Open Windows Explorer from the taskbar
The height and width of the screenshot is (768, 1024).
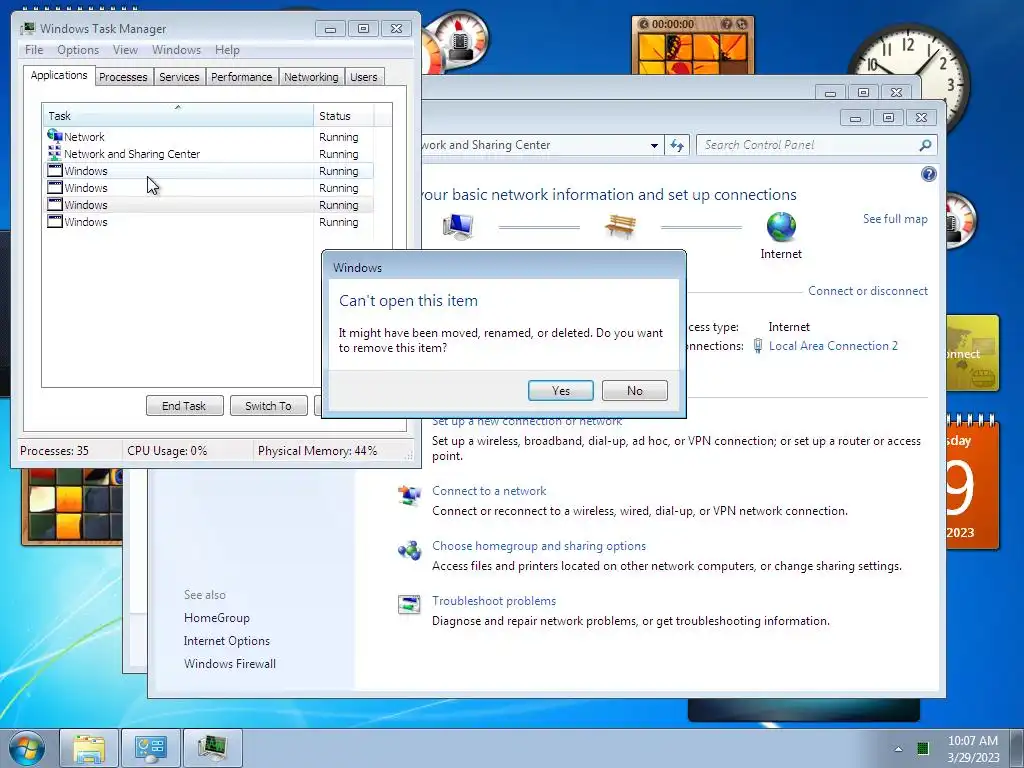click(x=89, y=748)
